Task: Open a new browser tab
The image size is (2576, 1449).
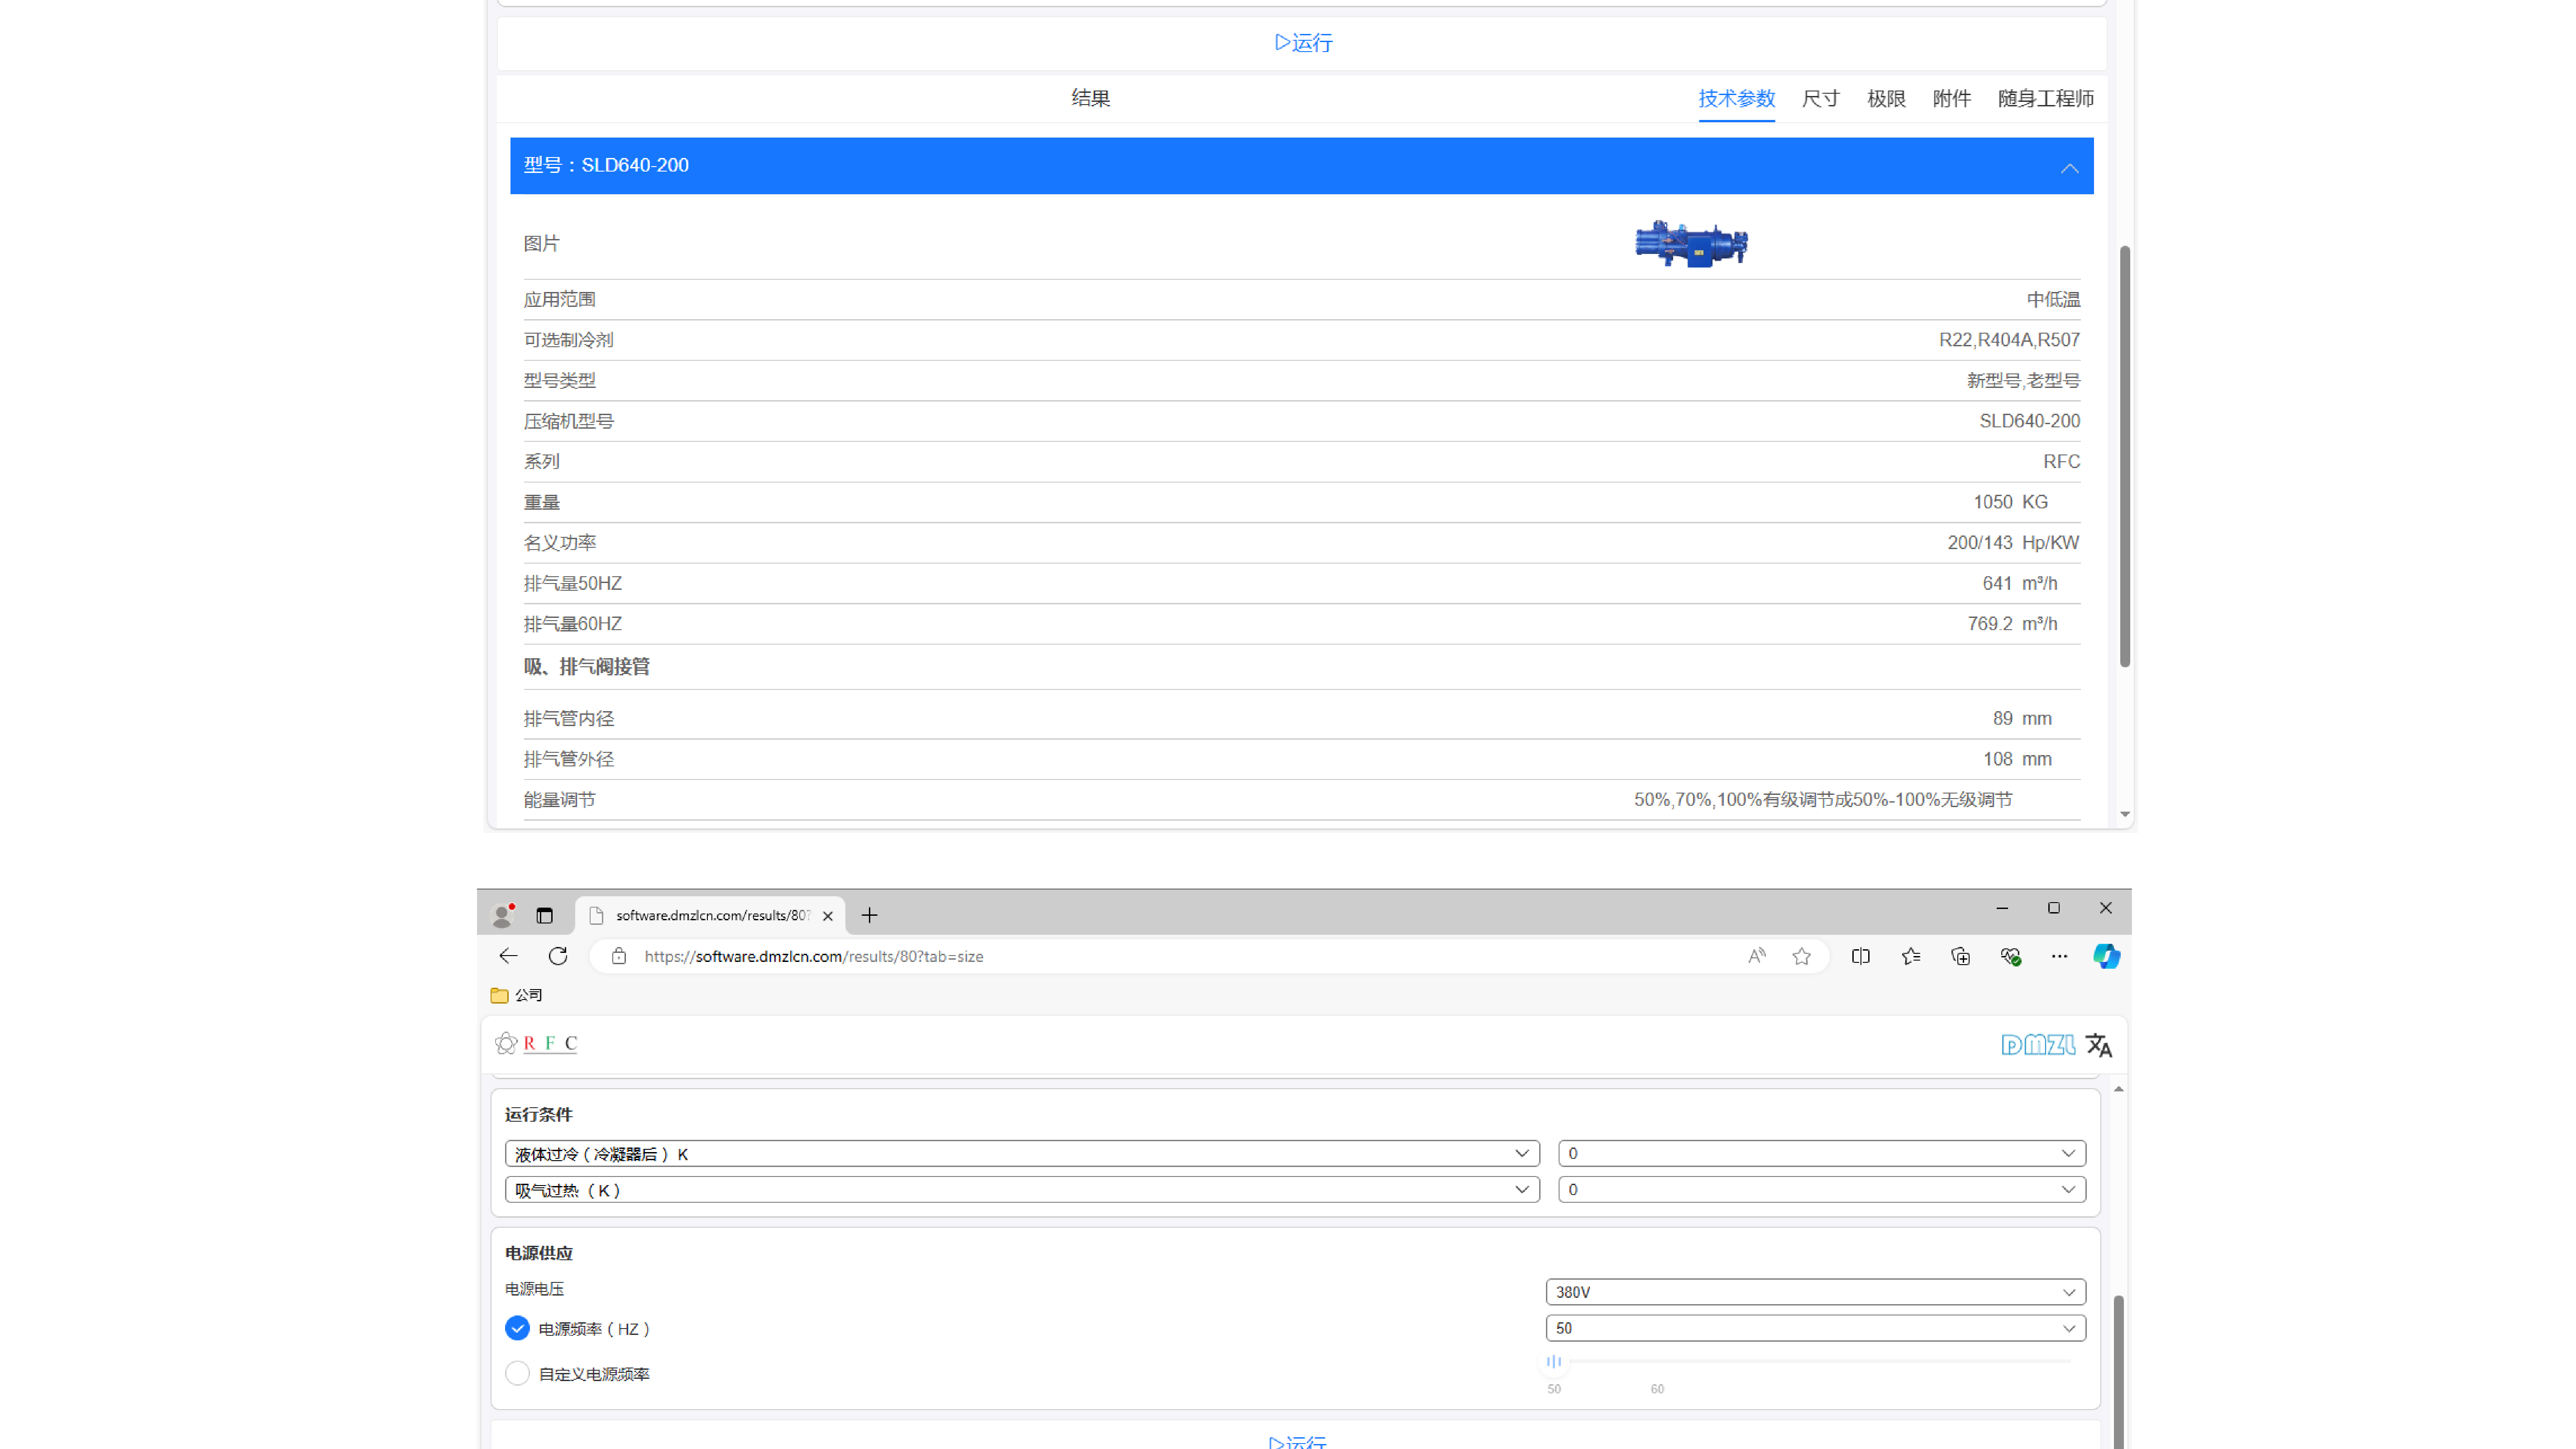Action: (x=869, y=915)
